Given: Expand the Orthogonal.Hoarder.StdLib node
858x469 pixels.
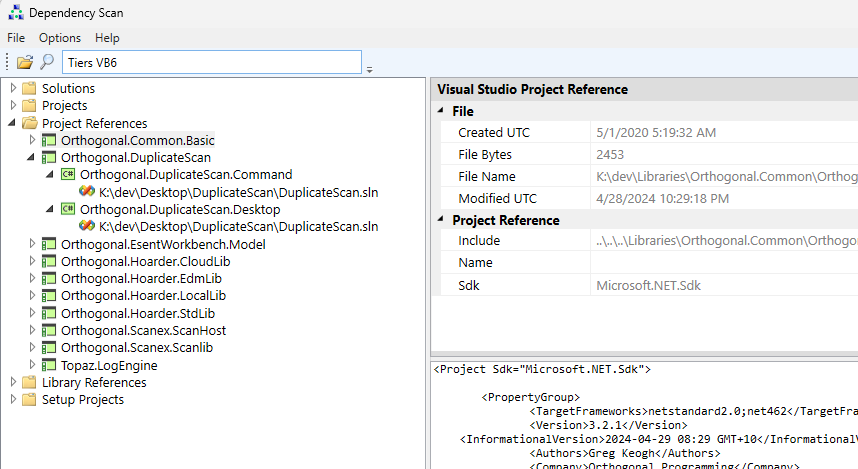Looking at the screenshot, I should [32, 313].
